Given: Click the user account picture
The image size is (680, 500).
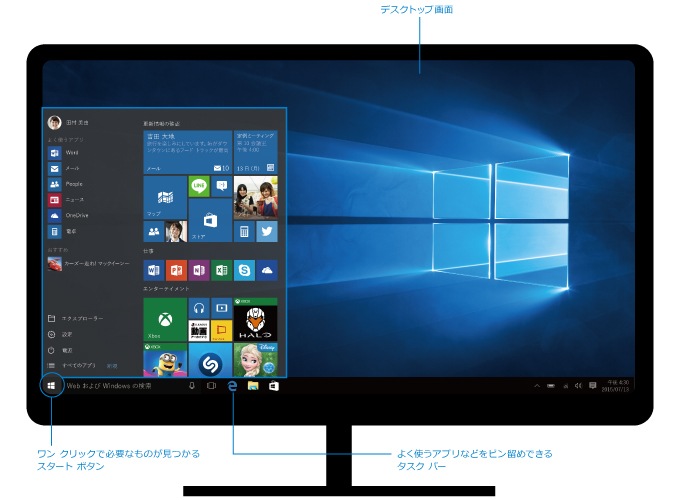Looking at the screenshot, I should point(55,122).
